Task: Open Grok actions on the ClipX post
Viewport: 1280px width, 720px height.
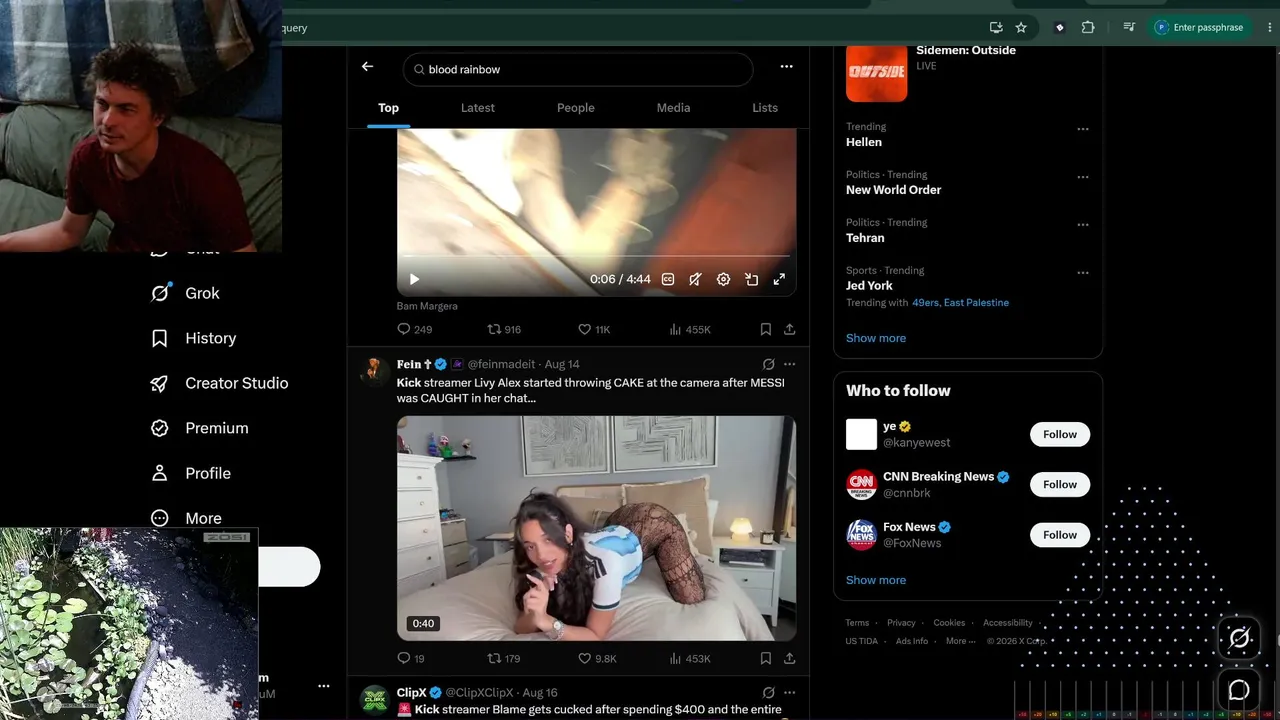Action: pos(768,692)
